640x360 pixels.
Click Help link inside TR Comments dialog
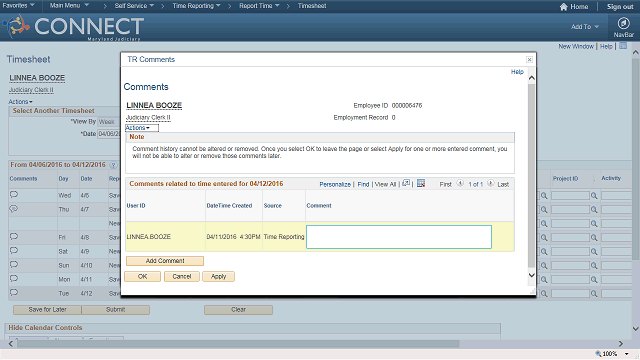click(517, 72)
